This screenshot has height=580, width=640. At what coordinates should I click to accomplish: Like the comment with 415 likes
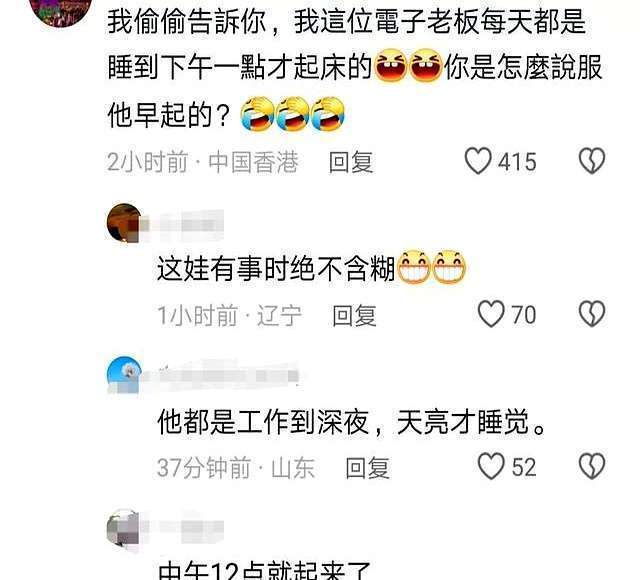[478, 161]
